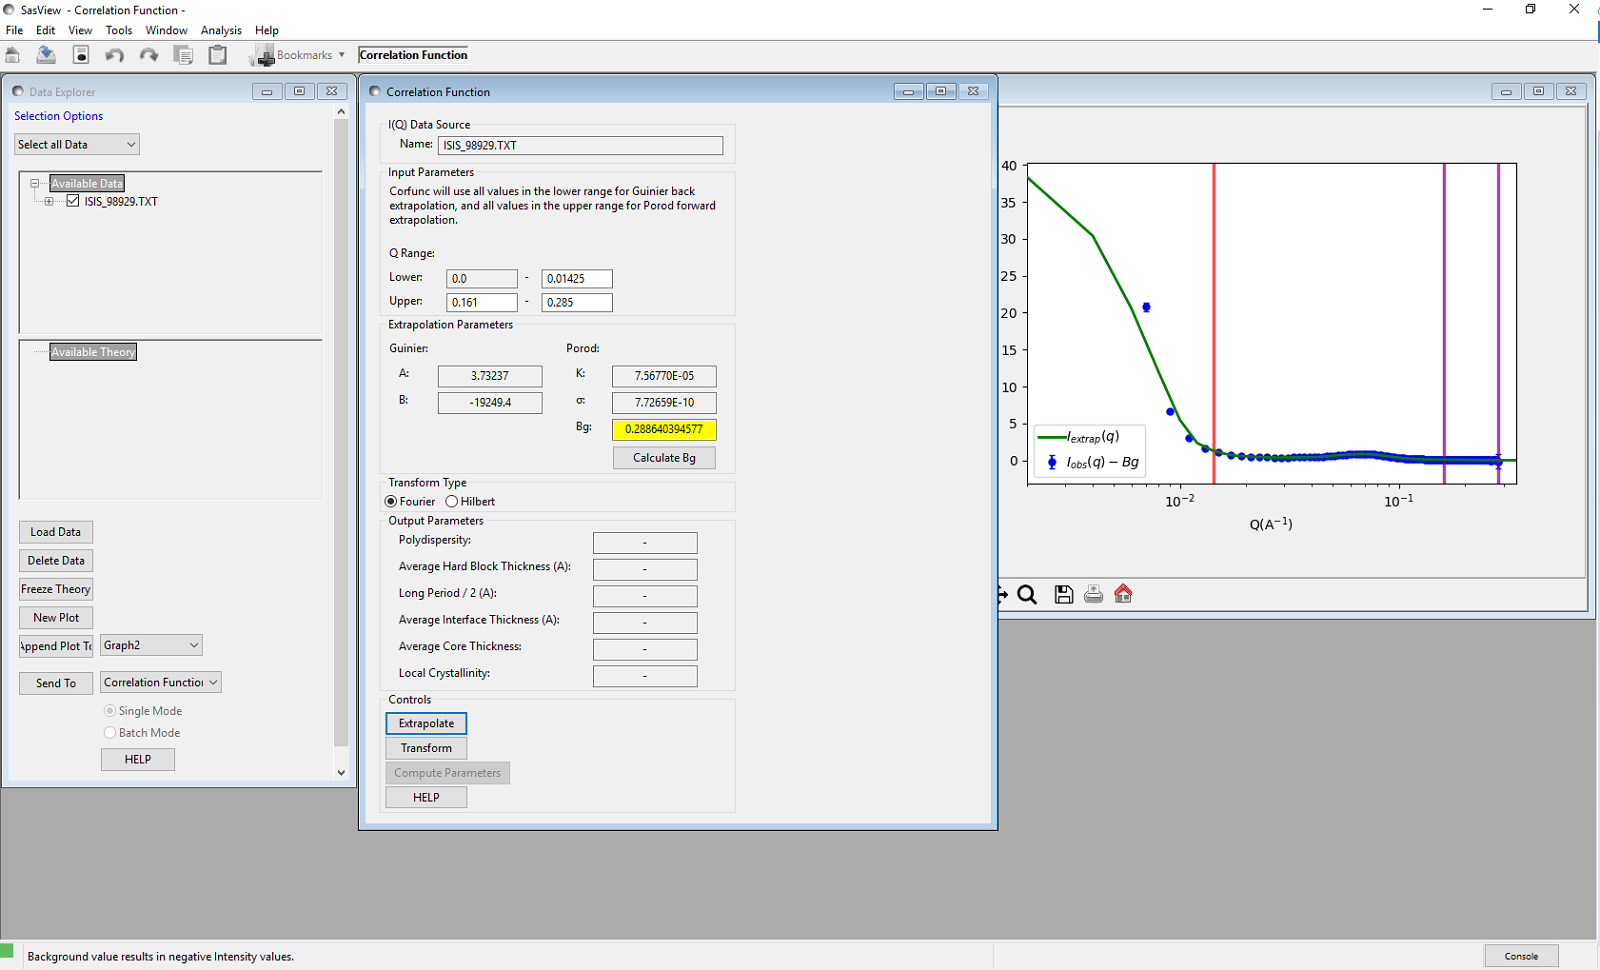The height and width of the screenshot is (970, 1600).
Task: Click the Extrapolate button
Action: coord(425,722)
